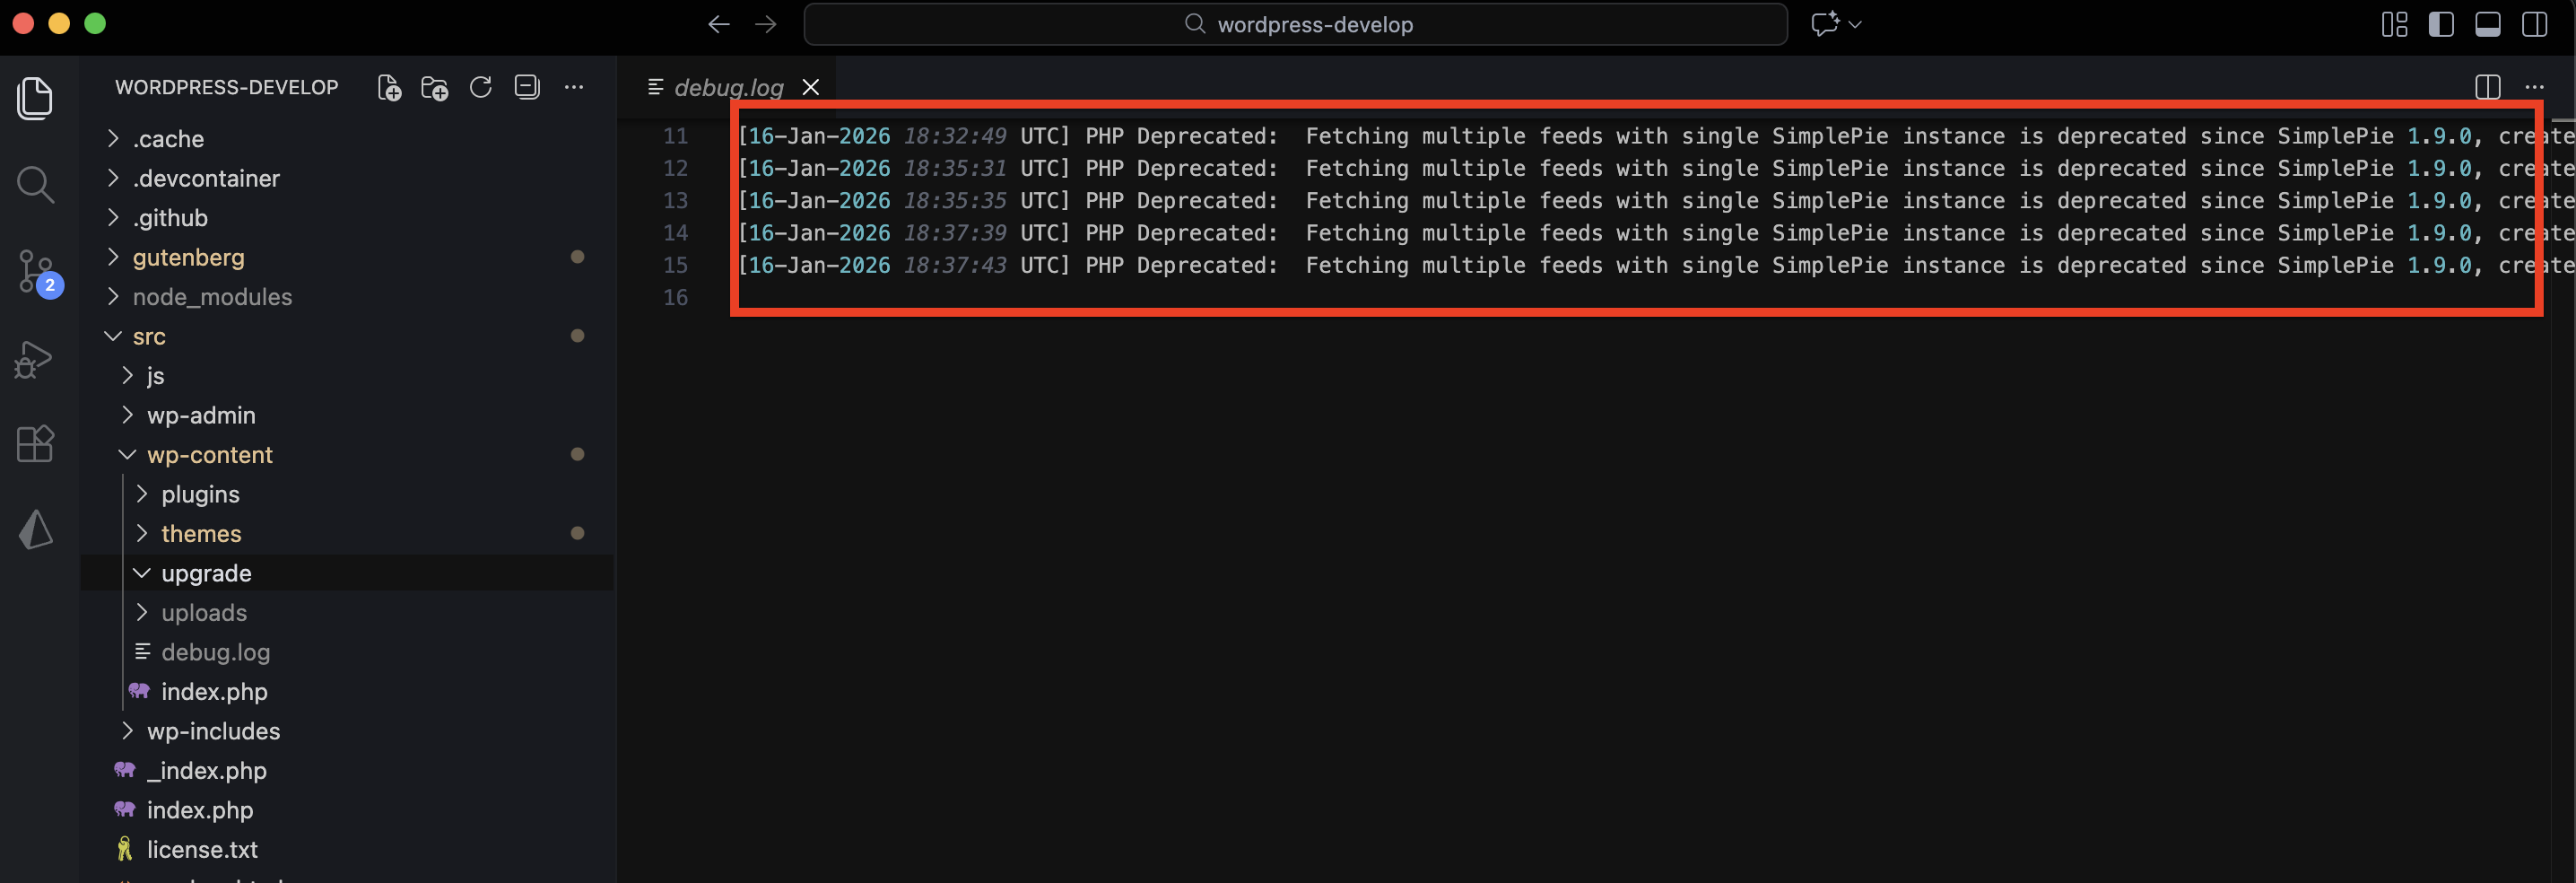The height and width of the screenshot is (883, 2576).
Task: Click the New Folder icon in explorer
Action: point(434,88)
